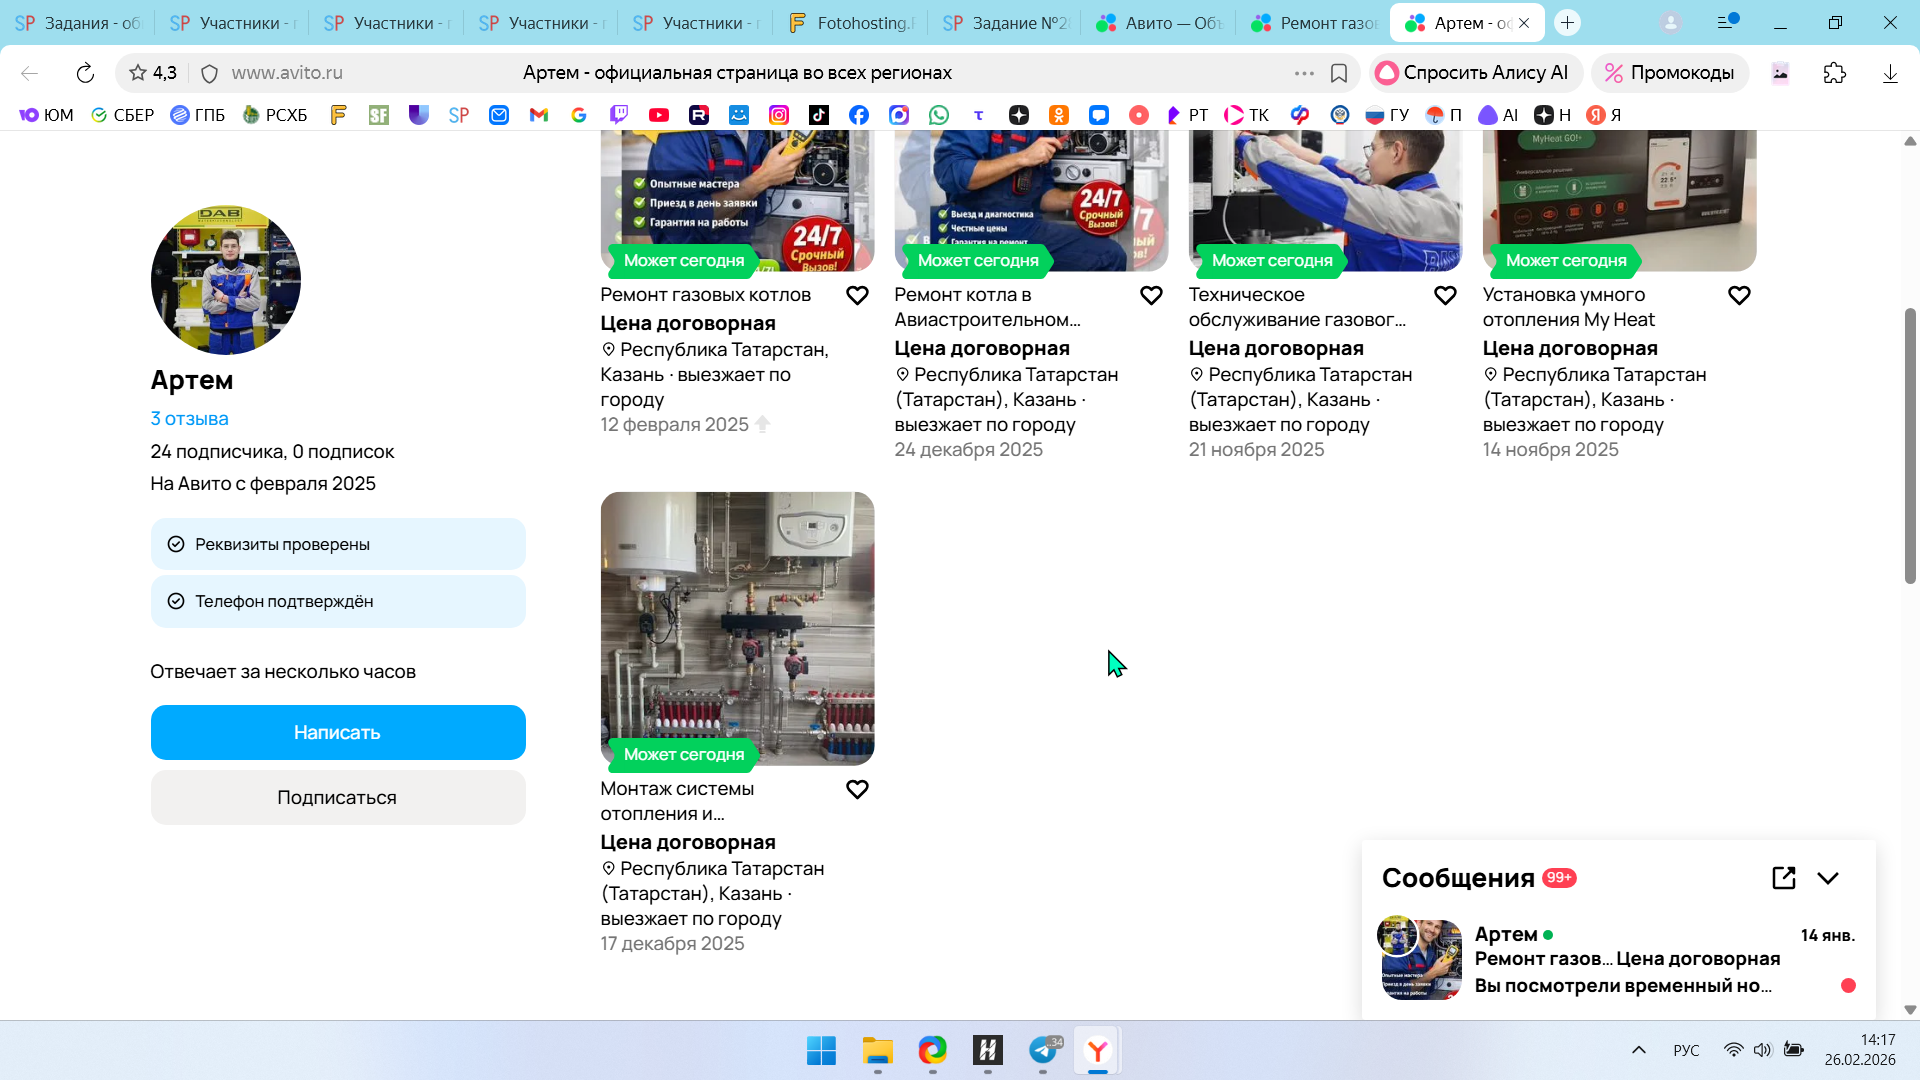Bookmark this page with bookmark icon
Viewport: 1920px width, 1080px height.
1339,73
